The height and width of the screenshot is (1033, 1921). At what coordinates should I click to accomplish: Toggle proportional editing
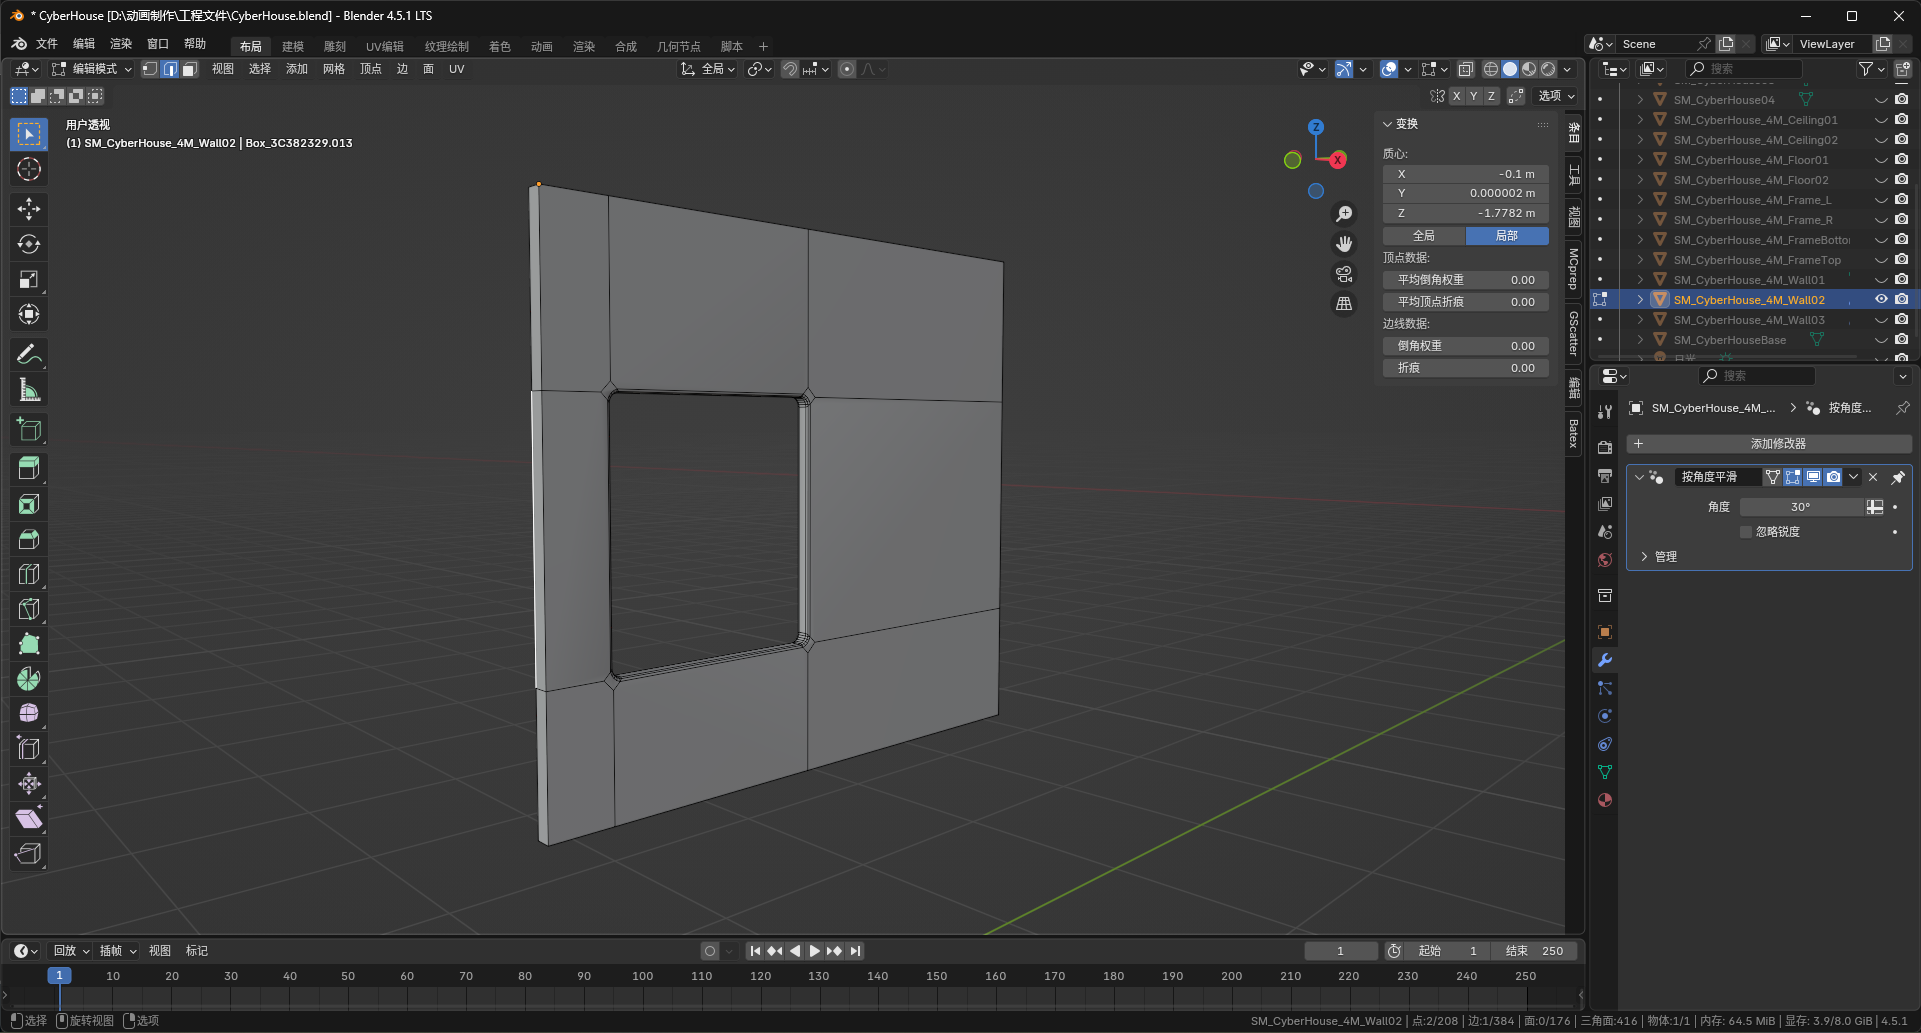tap(847, 69)
